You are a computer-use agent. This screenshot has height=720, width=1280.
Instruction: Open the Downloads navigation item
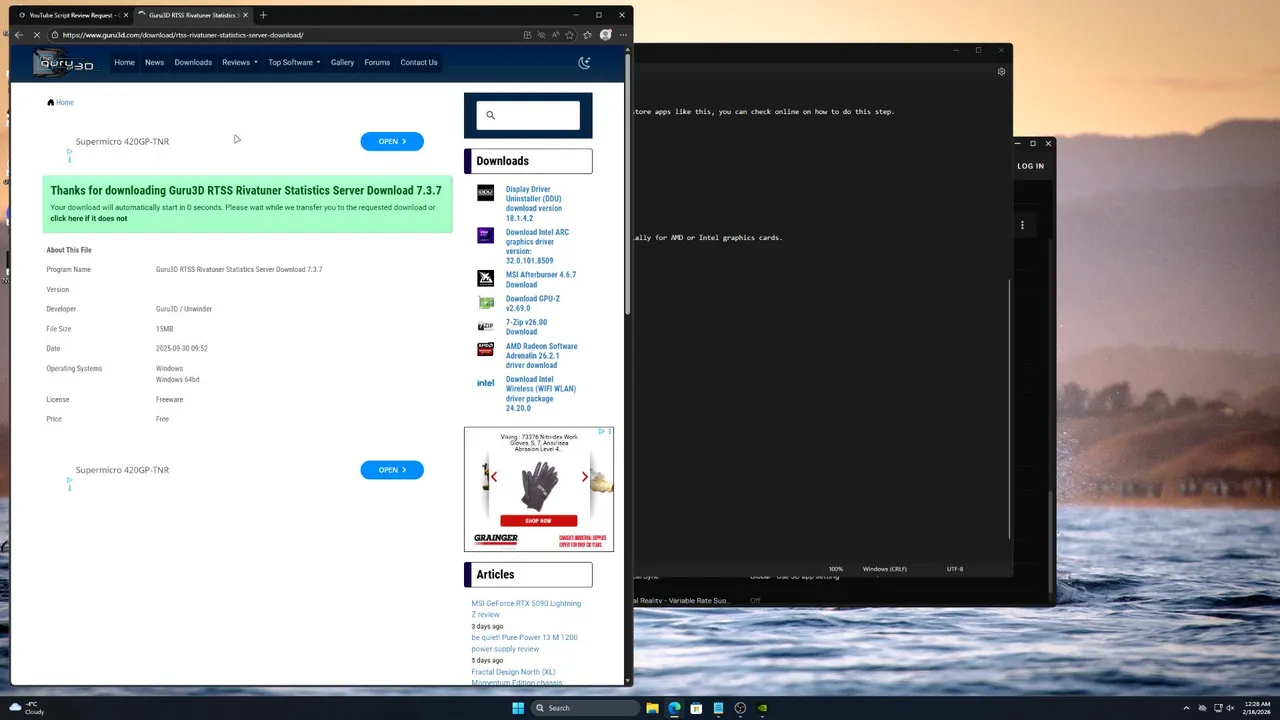pyautogui.click(x=193, y=62)
